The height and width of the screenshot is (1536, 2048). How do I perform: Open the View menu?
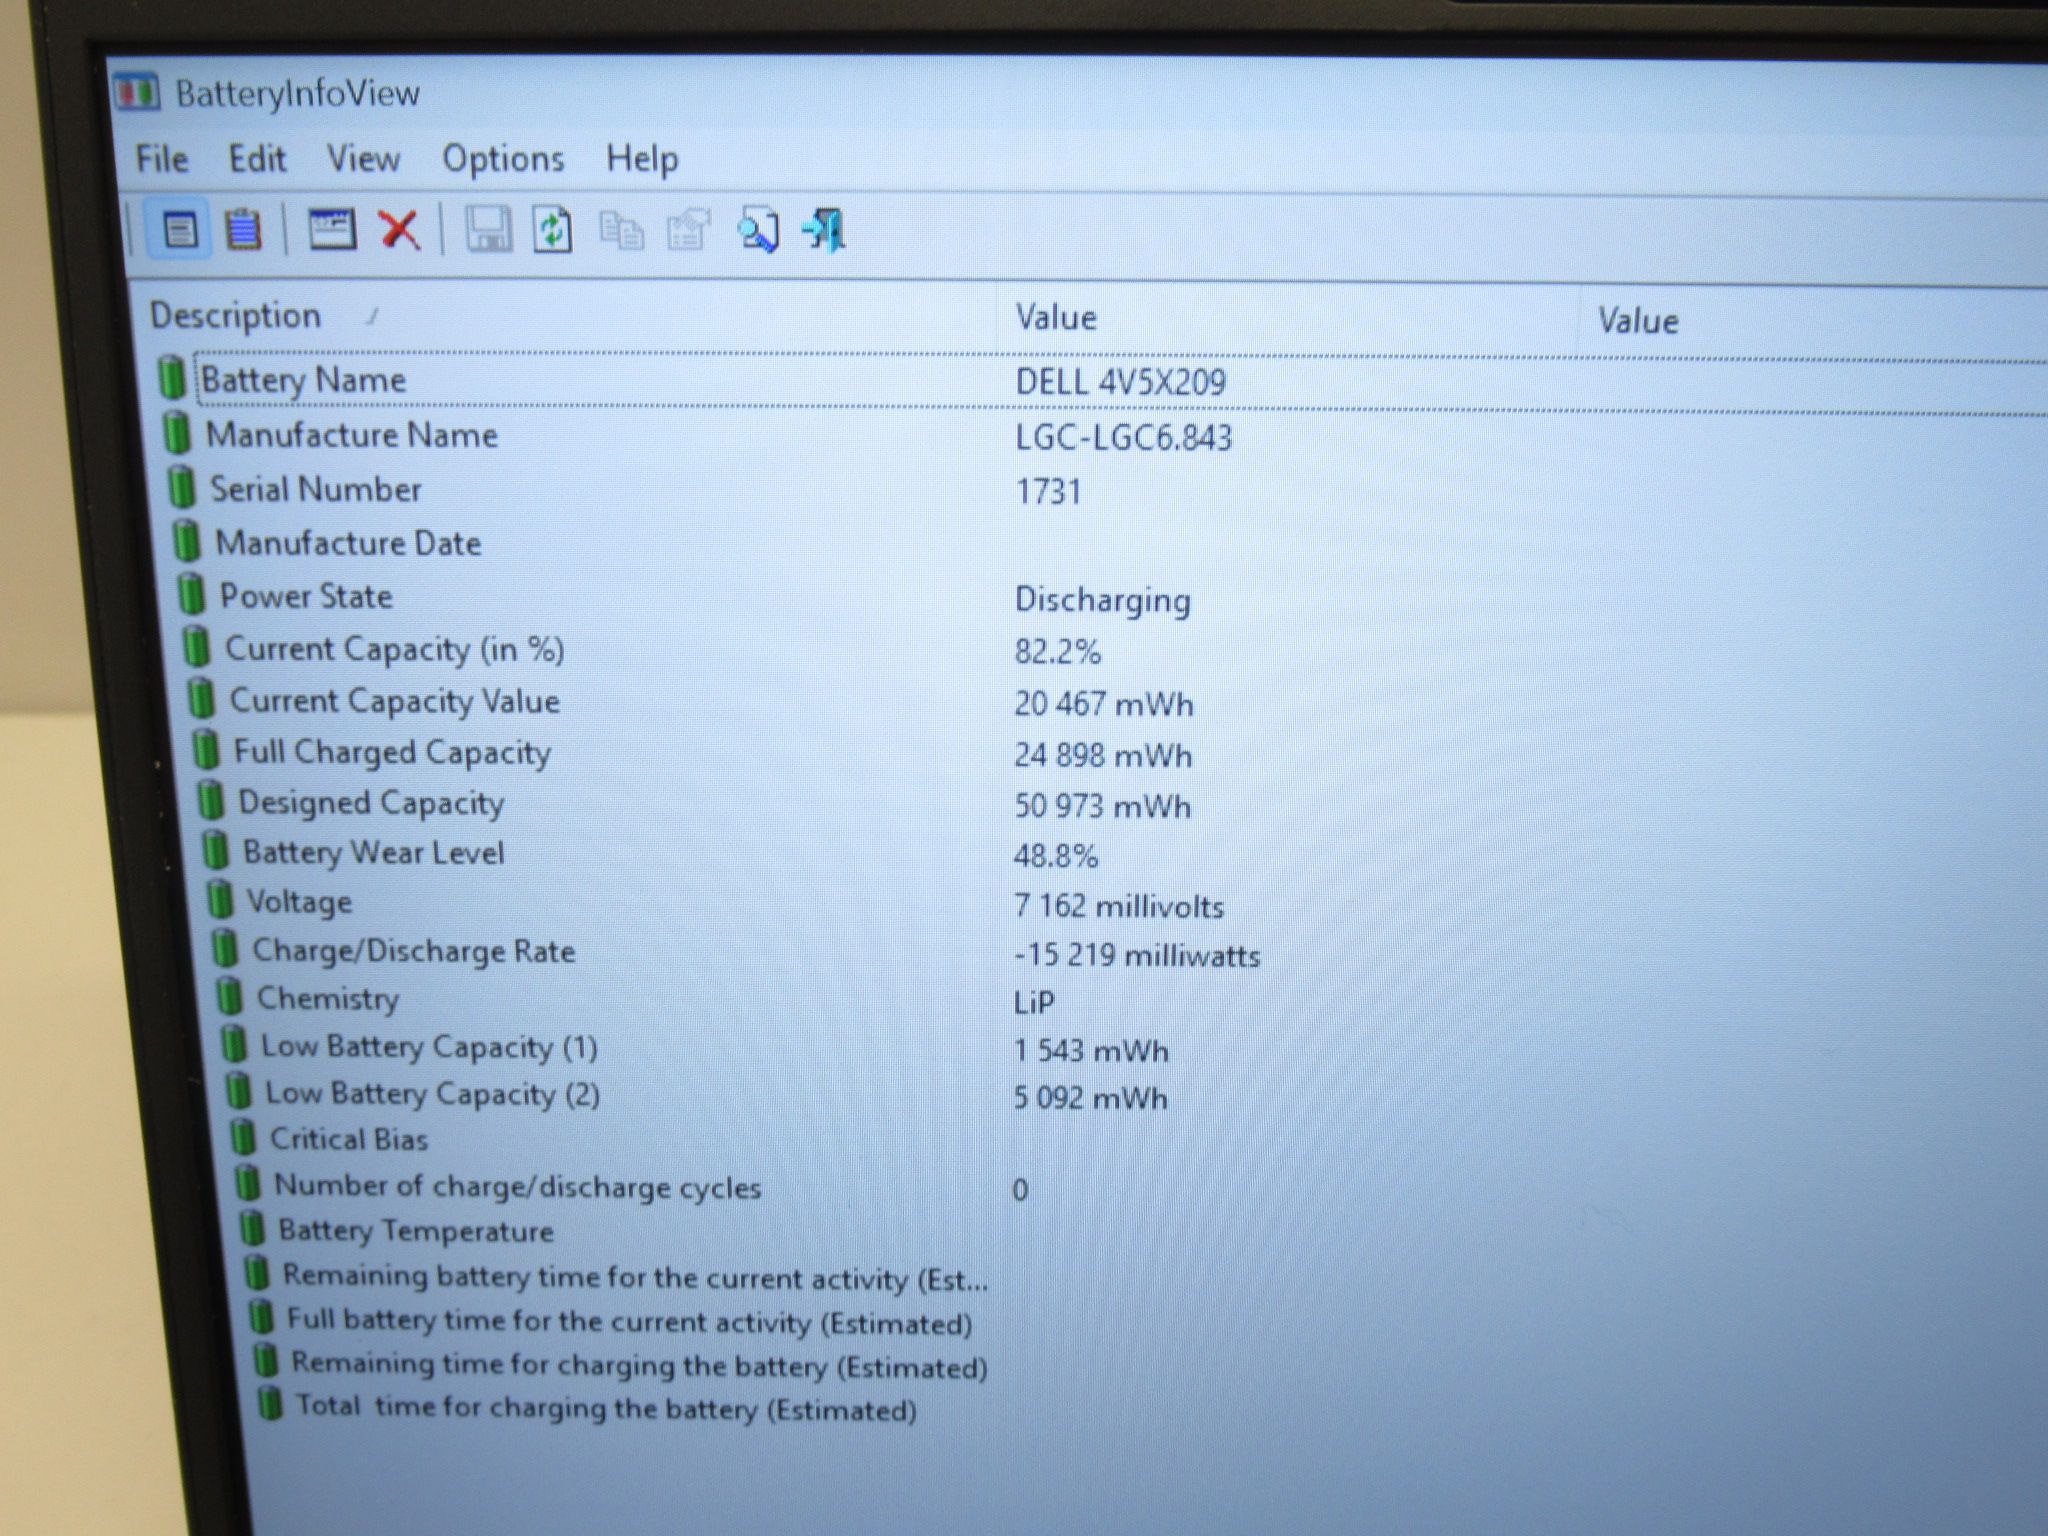[x=364, y=158]
